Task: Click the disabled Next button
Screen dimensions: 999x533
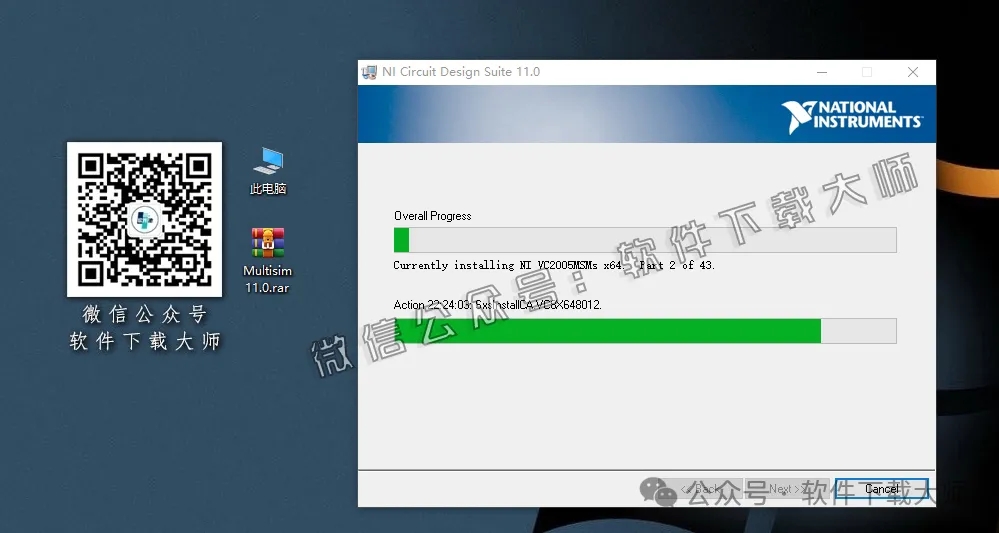Action: [x=785, y=489]
